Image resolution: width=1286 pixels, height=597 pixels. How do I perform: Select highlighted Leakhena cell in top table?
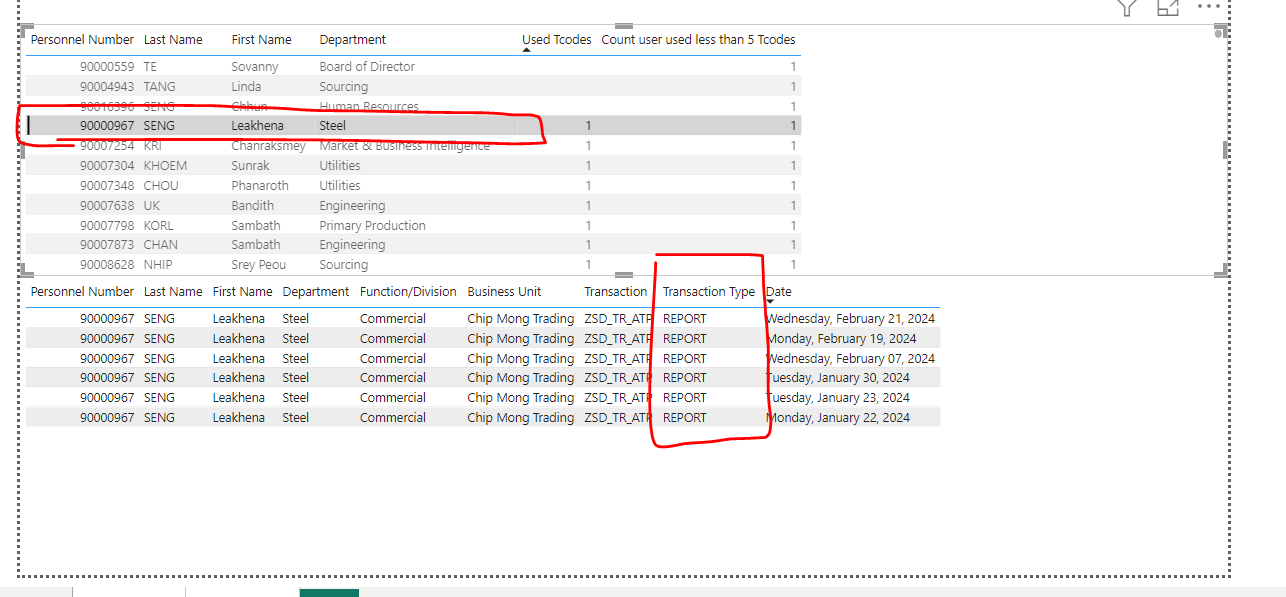point(258,126)
